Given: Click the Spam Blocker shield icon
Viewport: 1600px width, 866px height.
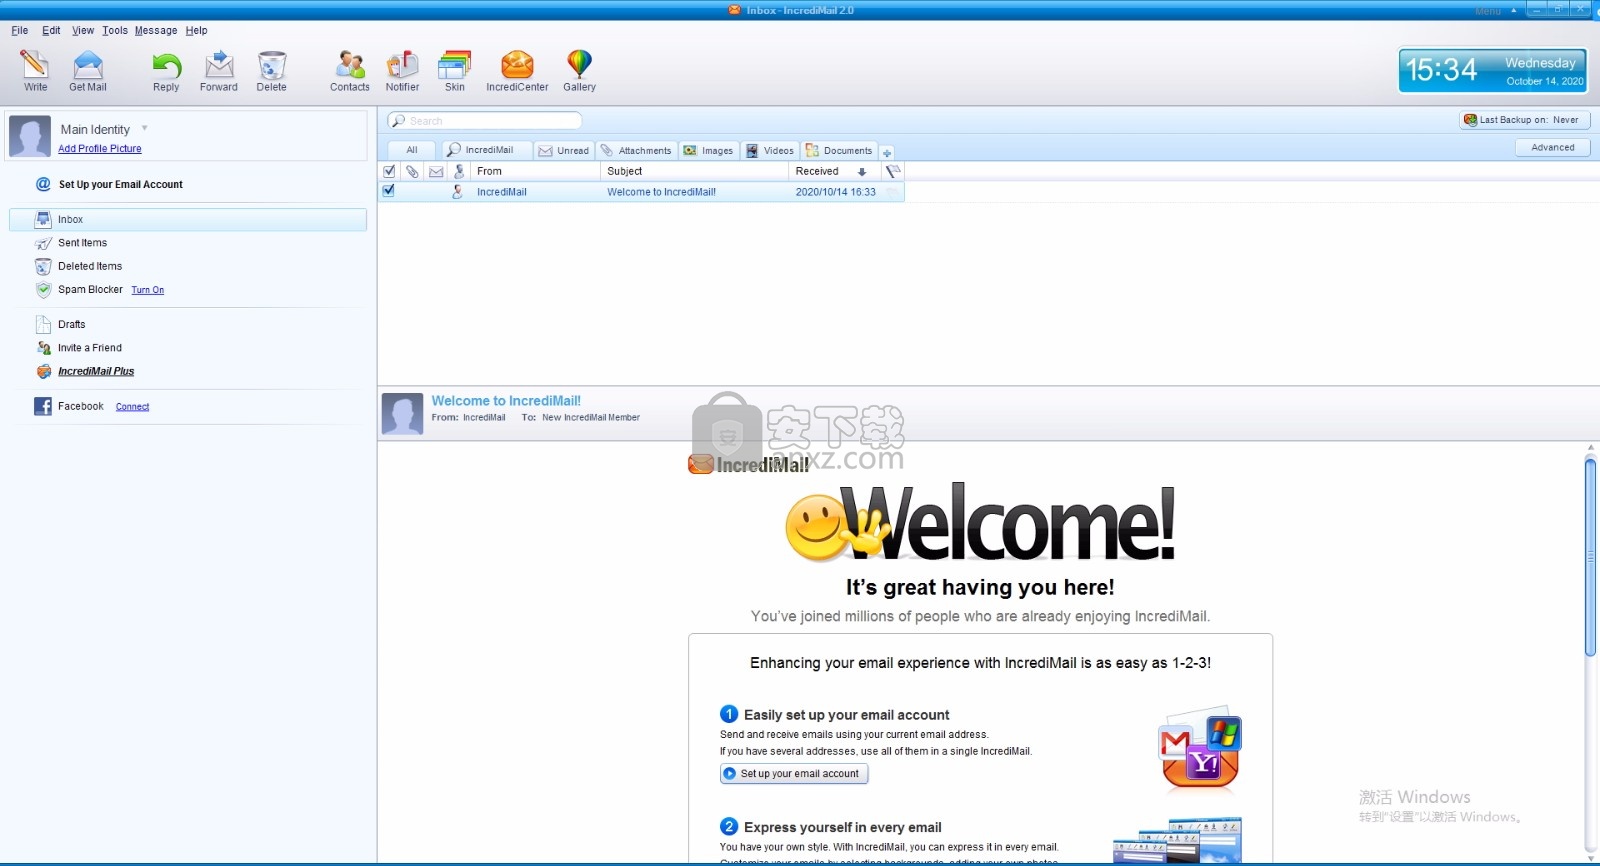Looking at the screenshot, I should click(43, 290).
